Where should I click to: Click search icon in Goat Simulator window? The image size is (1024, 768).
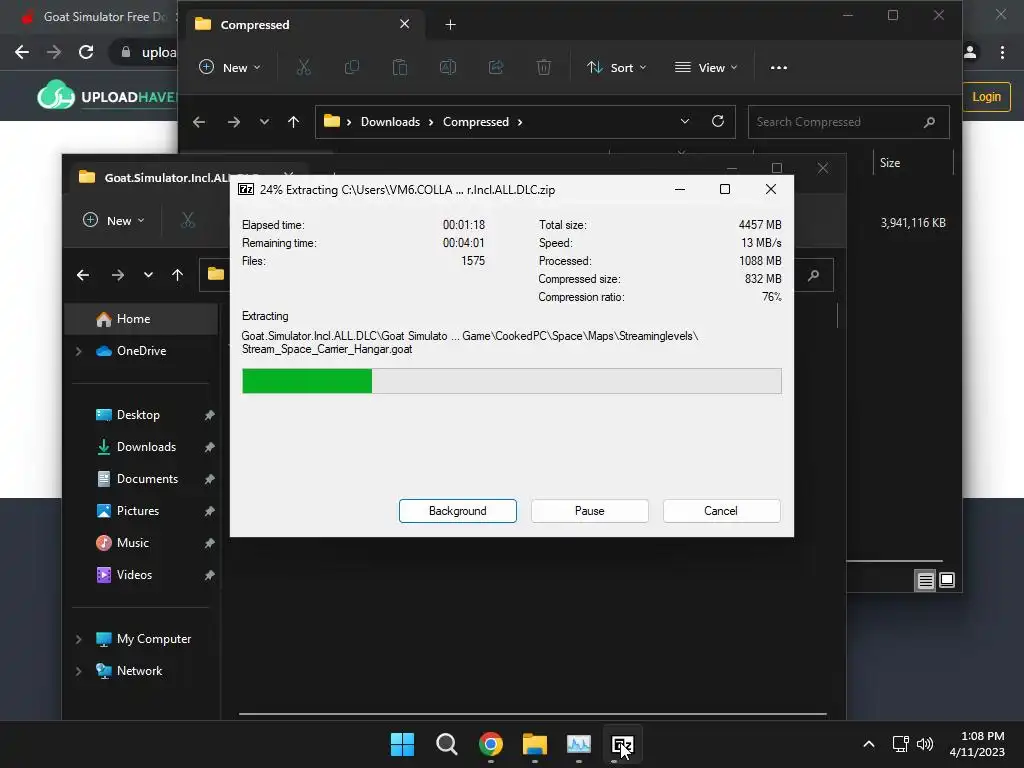pos(813,275)
